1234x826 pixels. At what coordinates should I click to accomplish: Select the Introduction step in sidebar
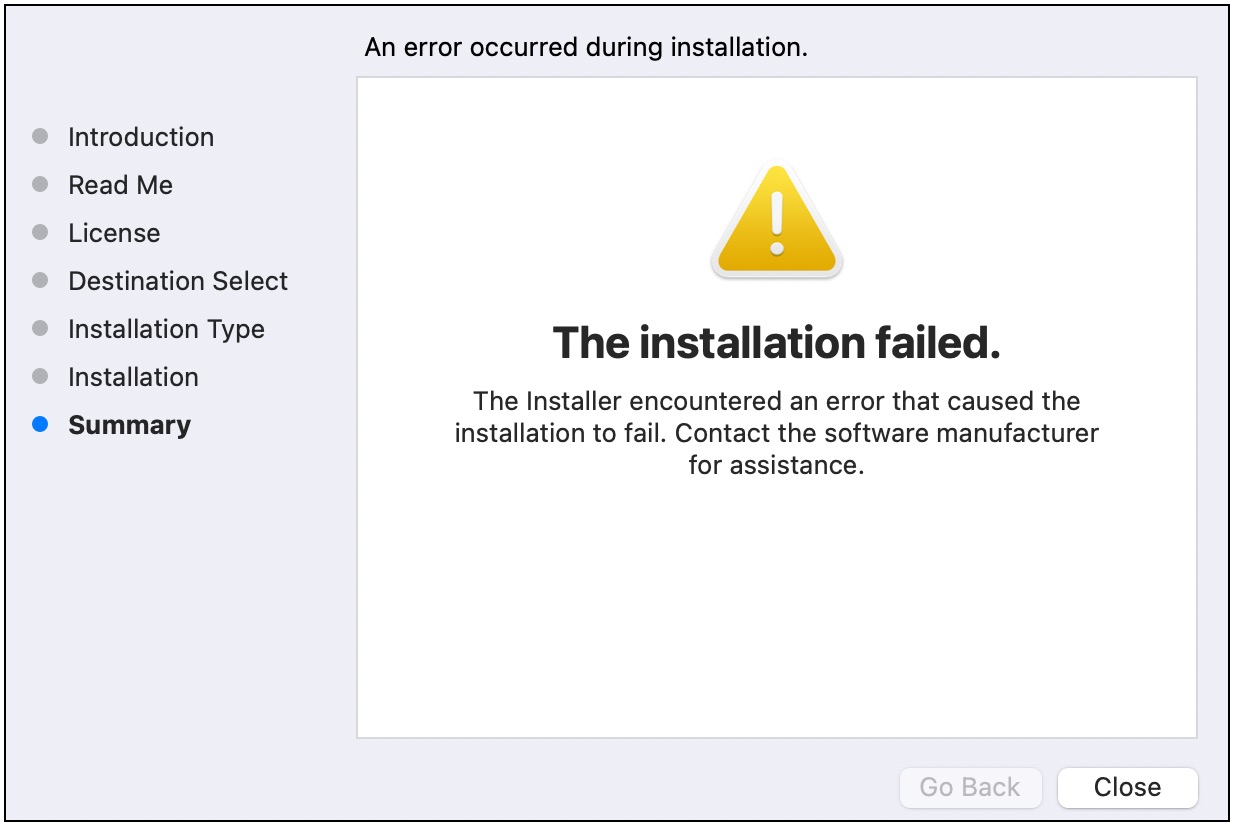[140, 137]
